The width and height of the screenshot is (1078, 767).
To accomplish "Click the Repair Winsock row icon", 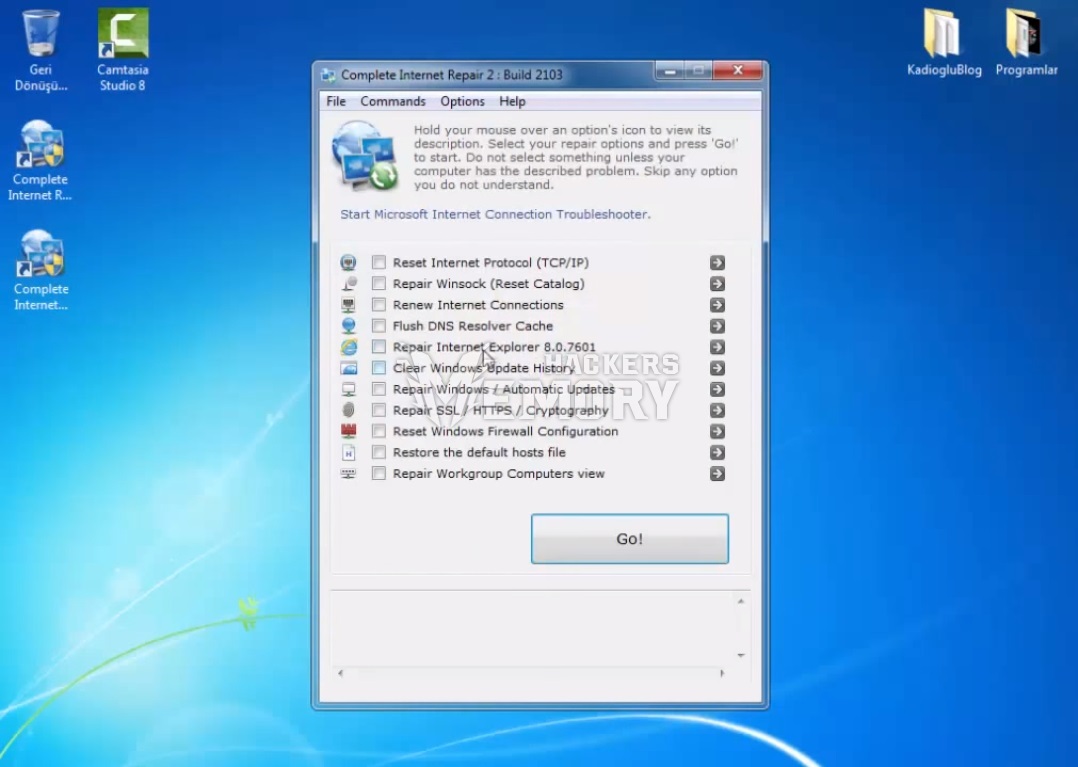I will (349, 284).
